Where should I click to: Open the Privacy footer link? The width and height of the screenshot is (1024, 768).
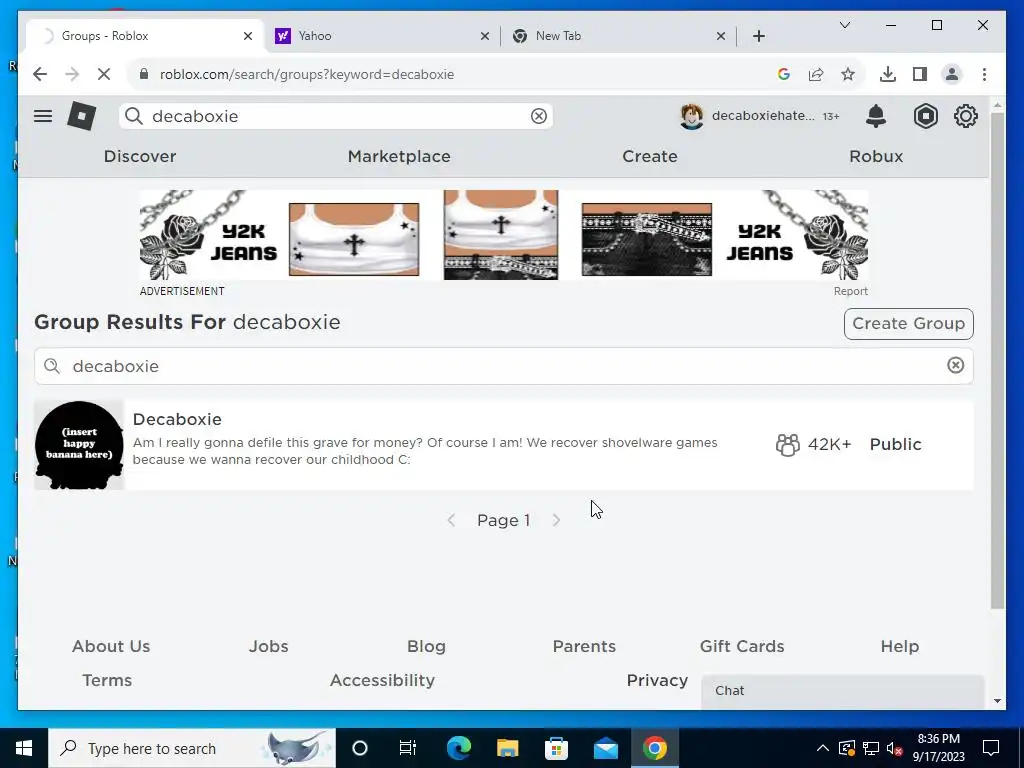click(657, 680)
